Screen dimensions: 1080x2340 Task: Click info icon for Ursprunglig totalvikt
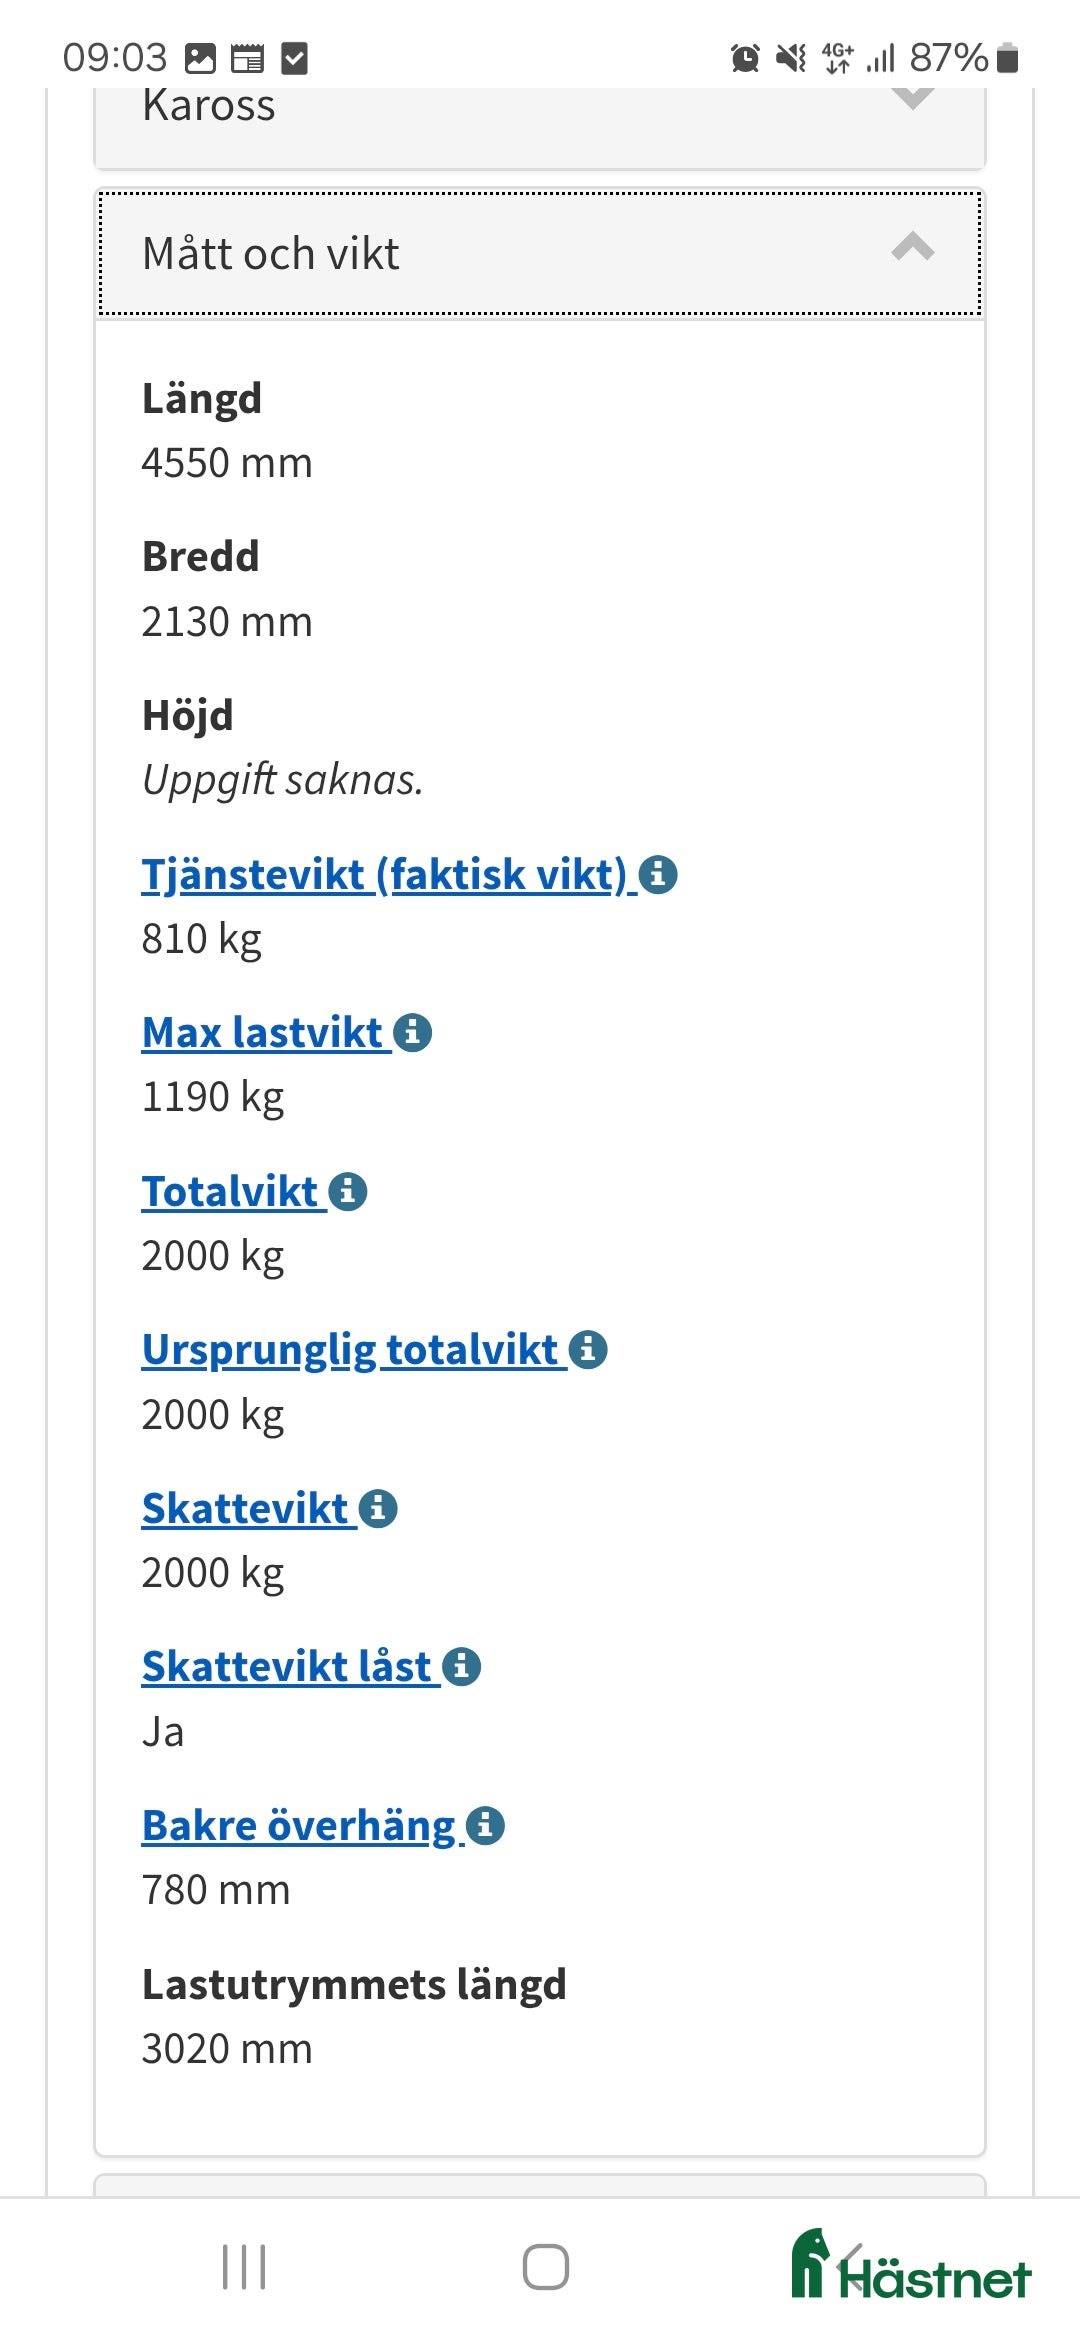[x=588, y=1351]
